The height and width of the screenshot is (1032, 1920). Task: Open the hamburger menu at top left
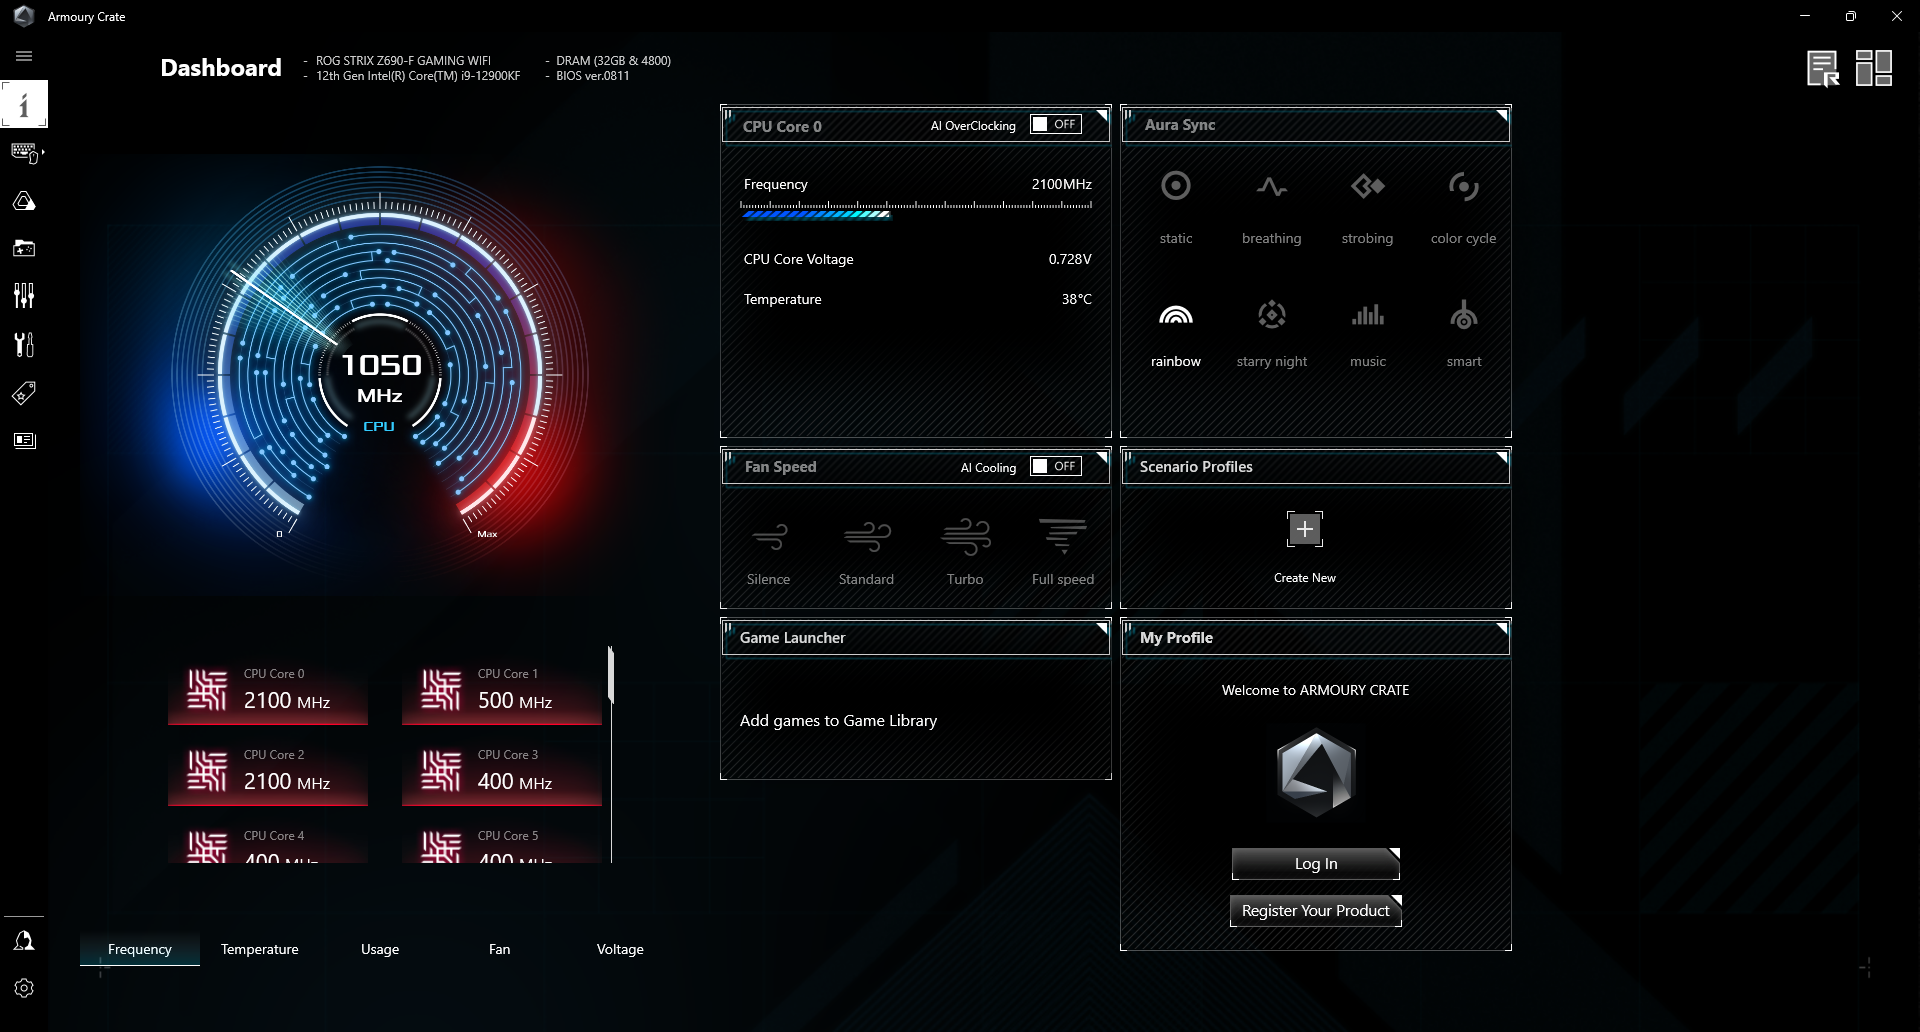click(x=24, y=56)
